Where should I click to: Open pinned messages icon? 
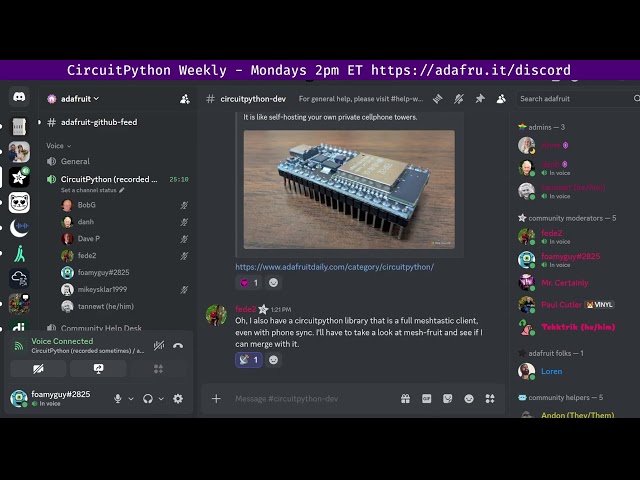tap(480, 99)
